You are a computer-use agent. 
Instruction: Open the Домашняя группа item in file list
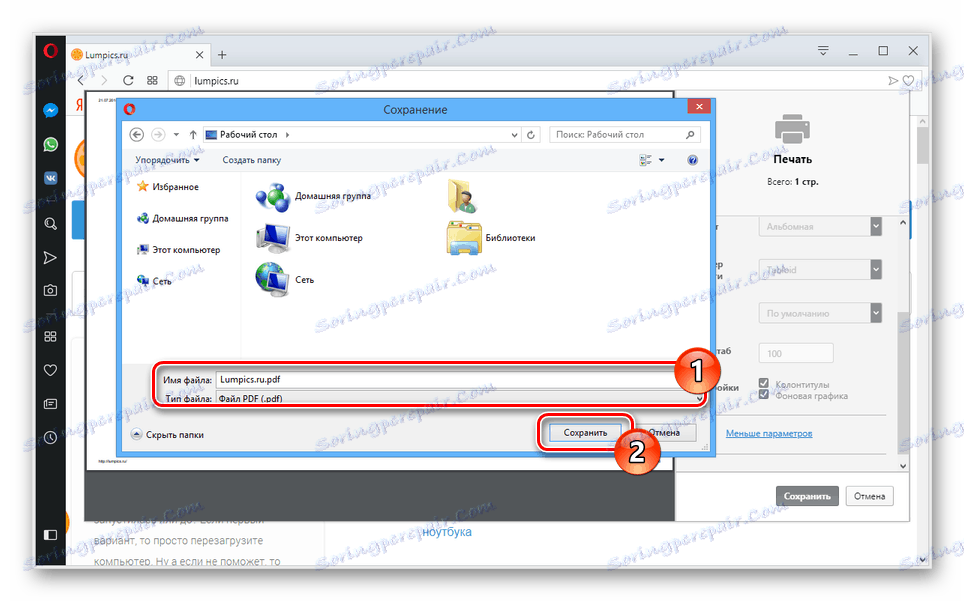pos(314,197)
